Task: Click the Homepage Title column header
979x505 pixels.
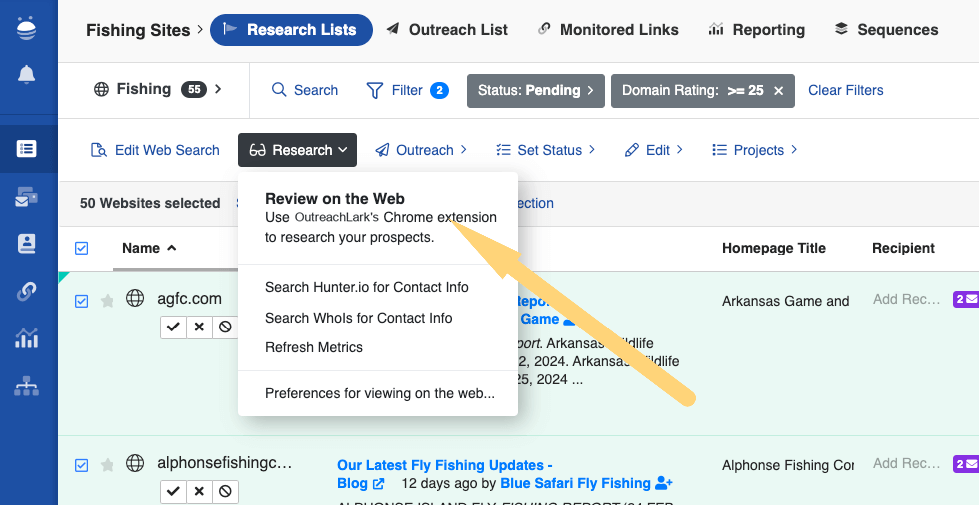Action: tap(774, 248)
